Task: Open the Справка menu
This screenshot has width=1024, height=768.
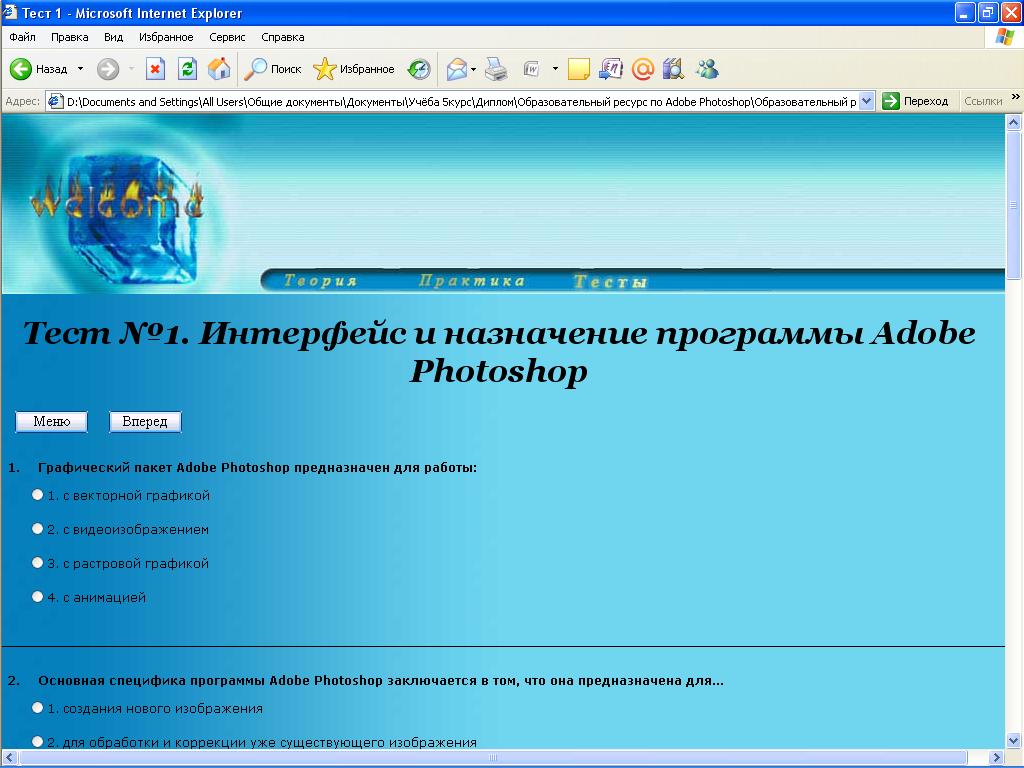Action: [x=283, y=37]
